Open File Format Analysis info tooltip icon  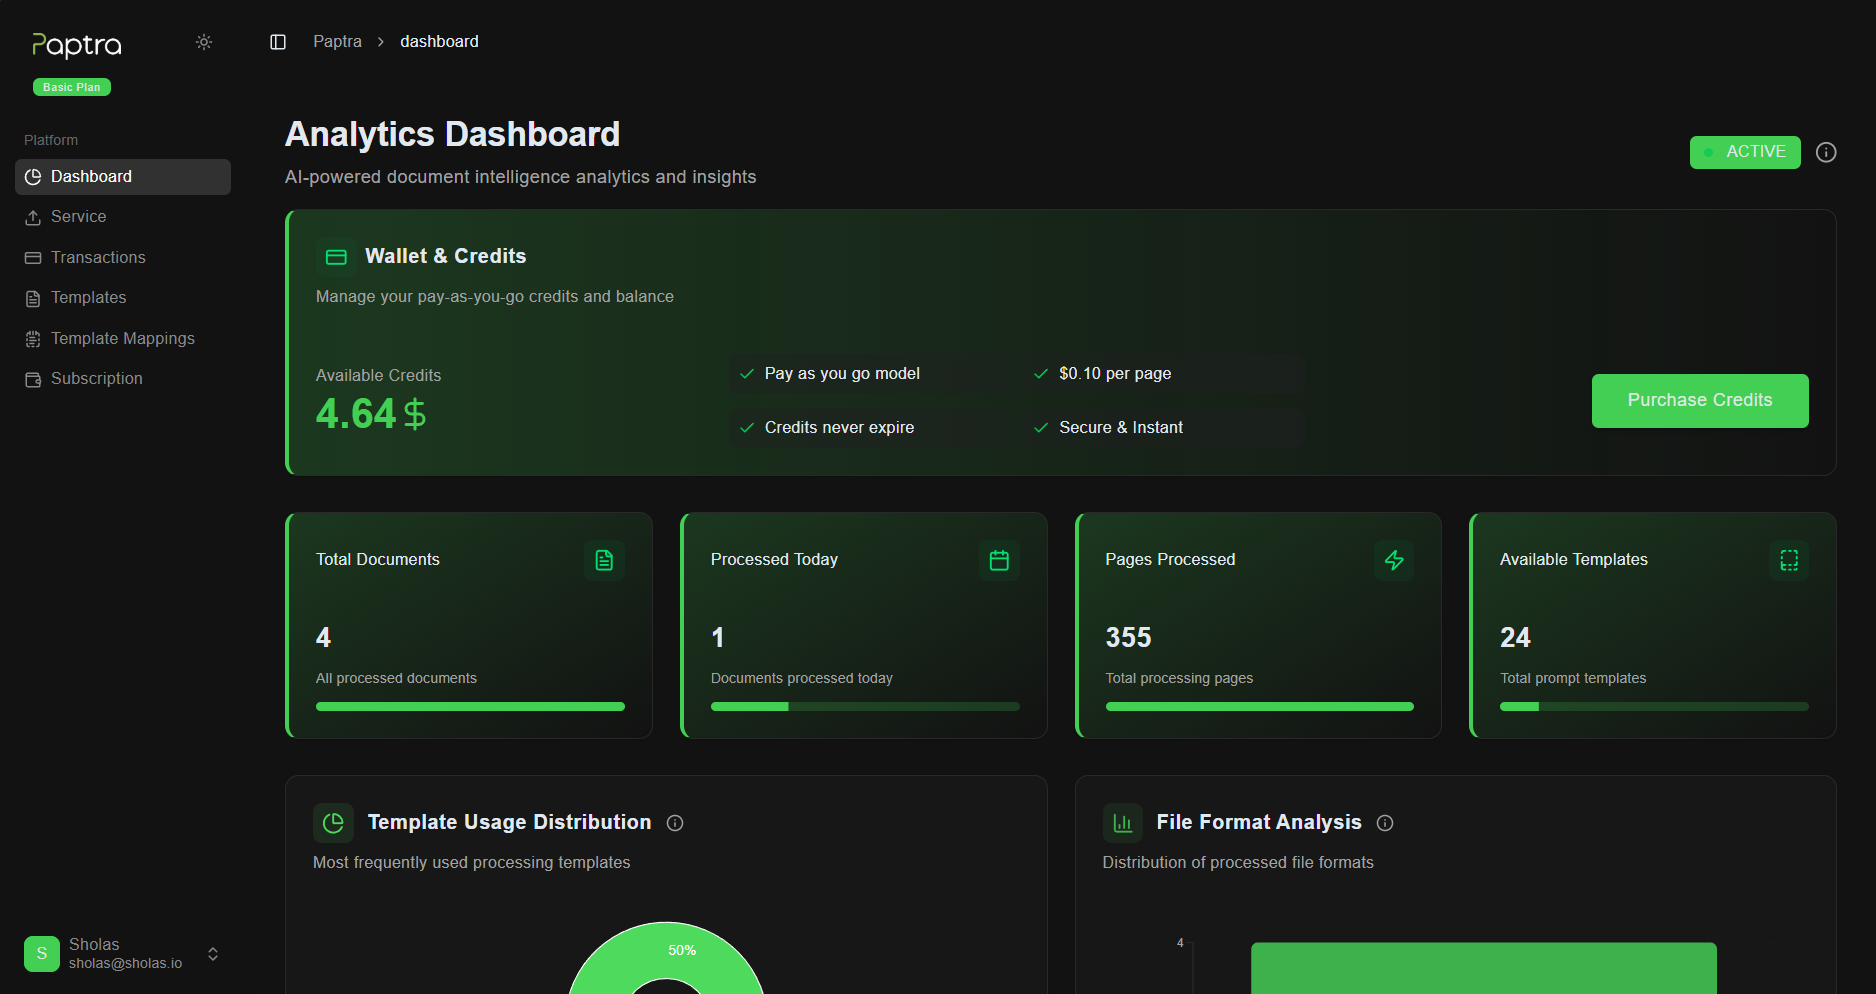point(1385,823)
